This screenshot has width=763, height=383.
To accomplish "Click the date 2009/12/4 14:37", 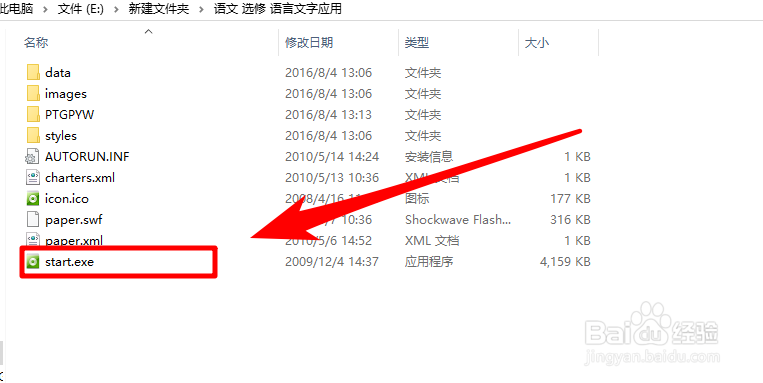I will tap(332, 262).
